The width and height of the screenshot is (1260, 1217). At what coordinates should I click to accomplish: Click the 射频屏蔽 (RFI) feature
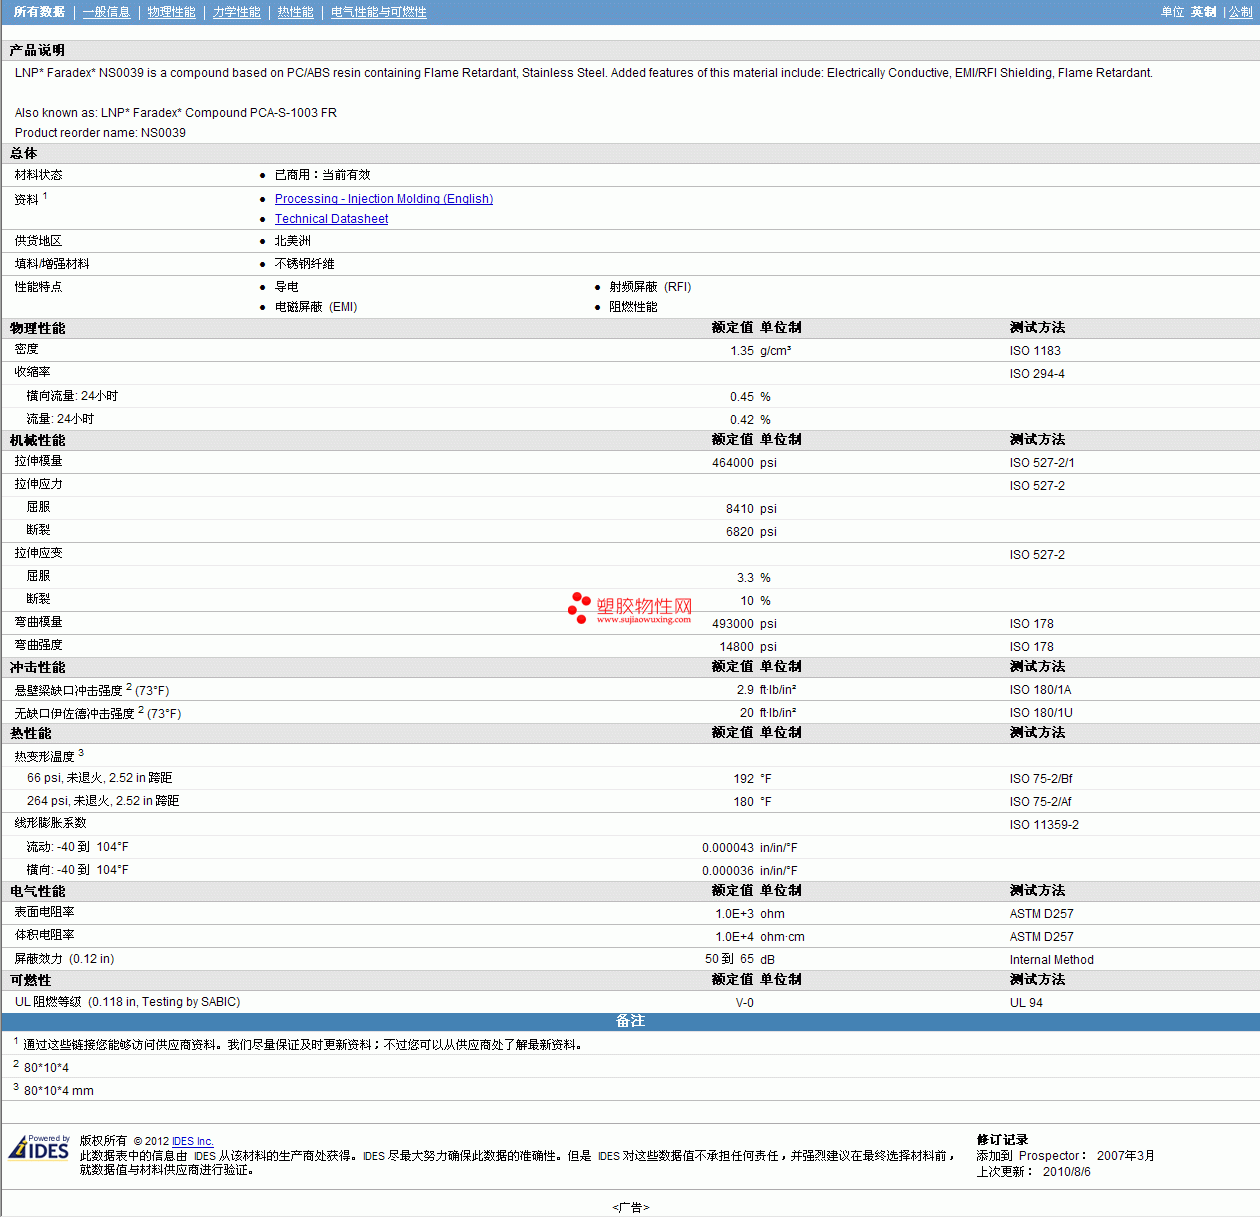651,287
